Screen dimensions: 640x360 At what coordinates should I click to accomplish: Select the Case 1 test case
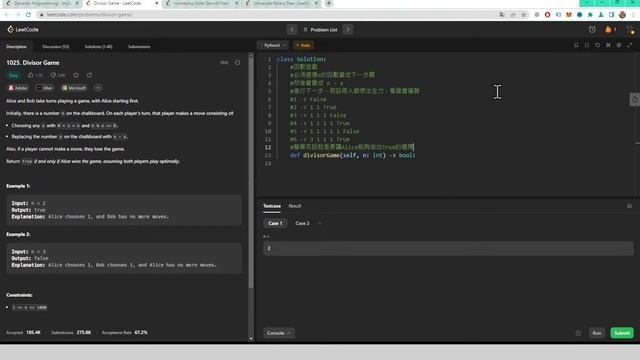276,223
